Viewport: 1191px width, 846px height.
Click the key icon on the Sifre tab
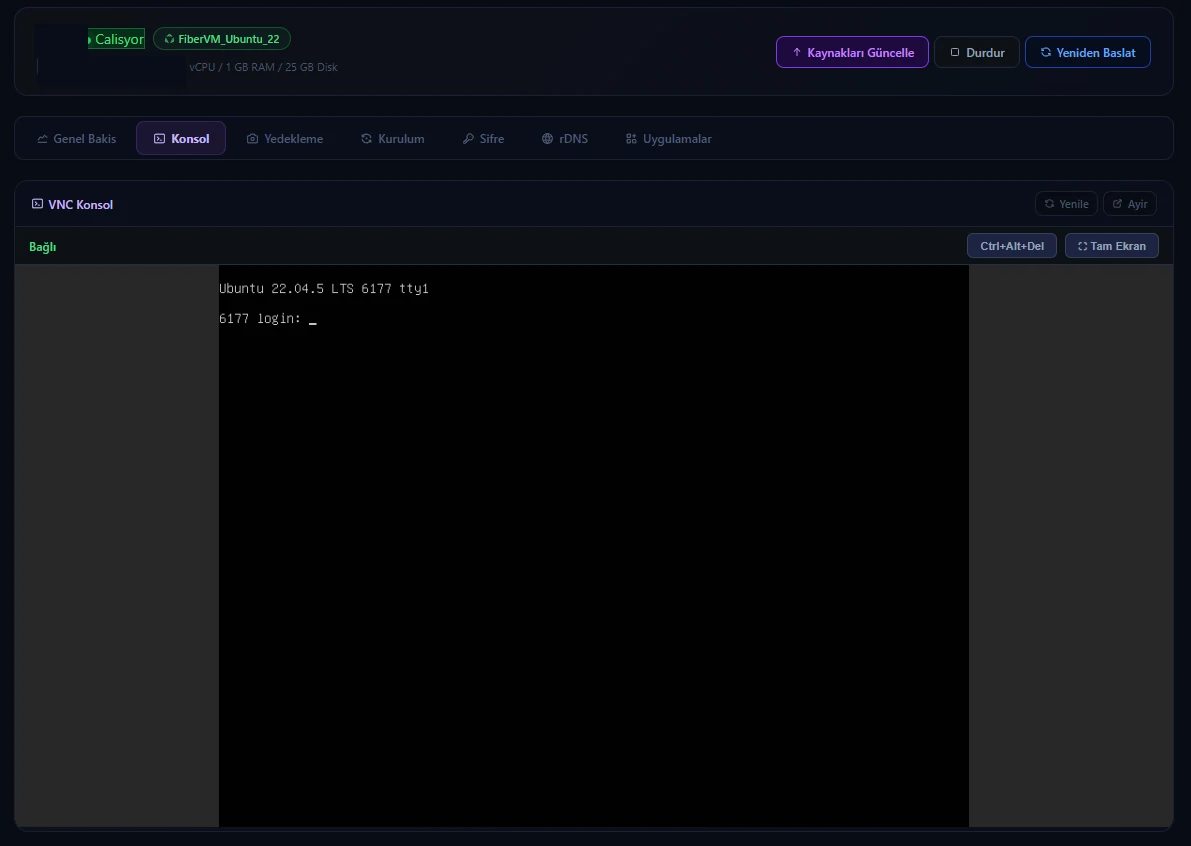468,139
